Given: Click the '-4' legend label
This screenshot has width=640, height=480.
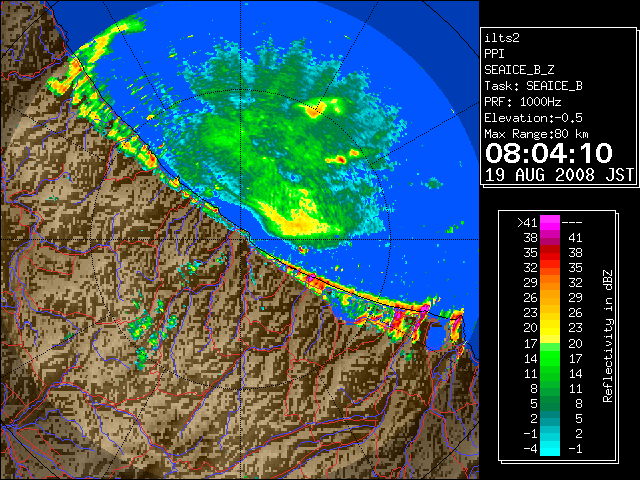Looking at the screenshot, I should pos(530,448).
